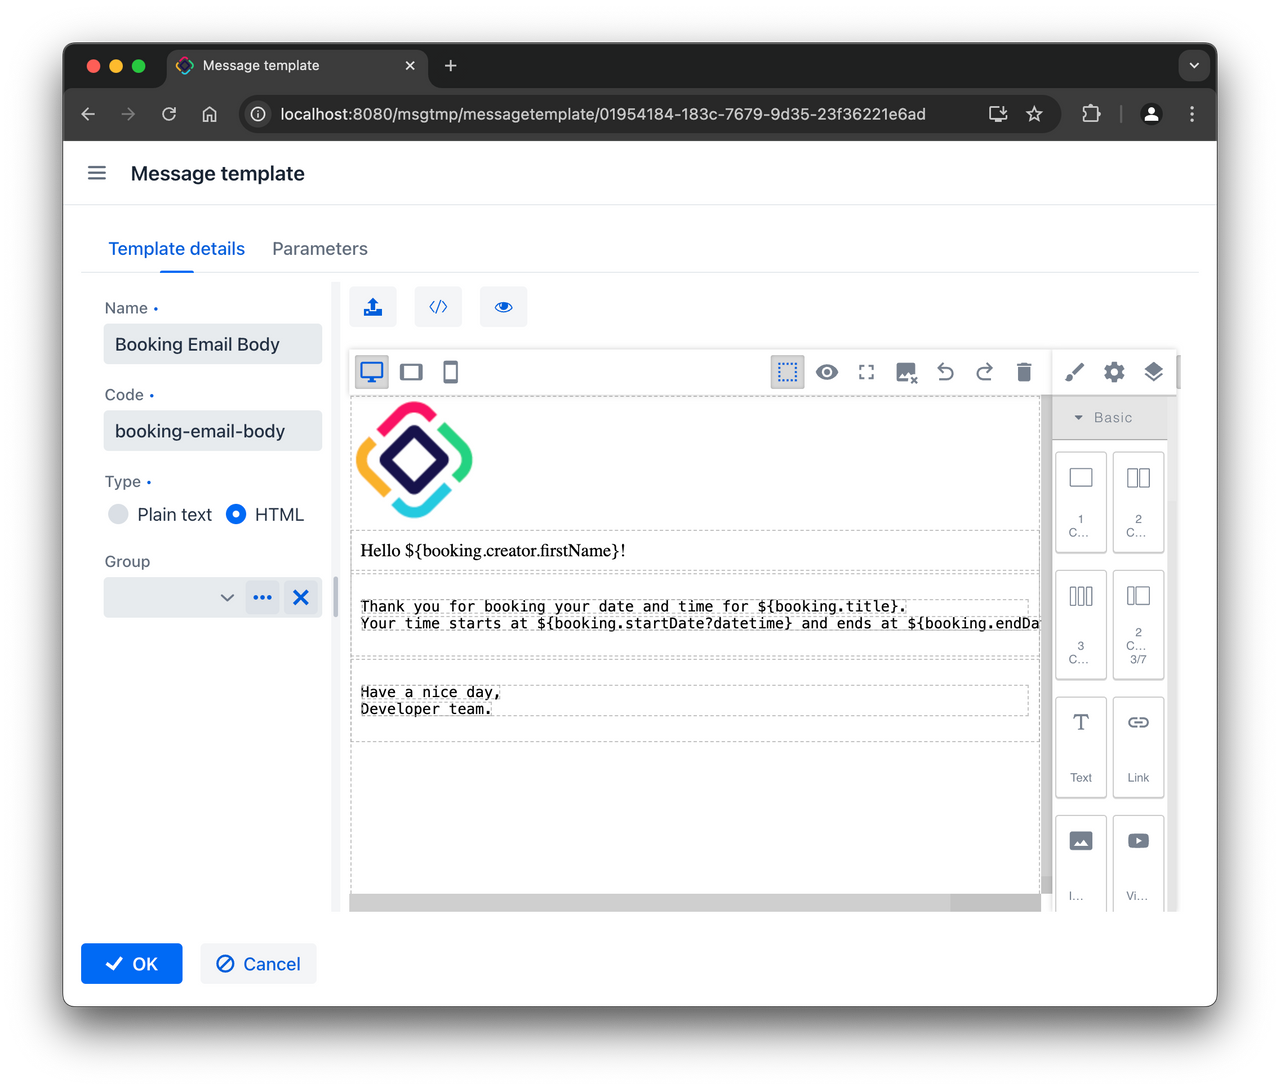Switch to the Parameters tab
This screenshot has height=1090, width=1280.
[x=320, y=248]
